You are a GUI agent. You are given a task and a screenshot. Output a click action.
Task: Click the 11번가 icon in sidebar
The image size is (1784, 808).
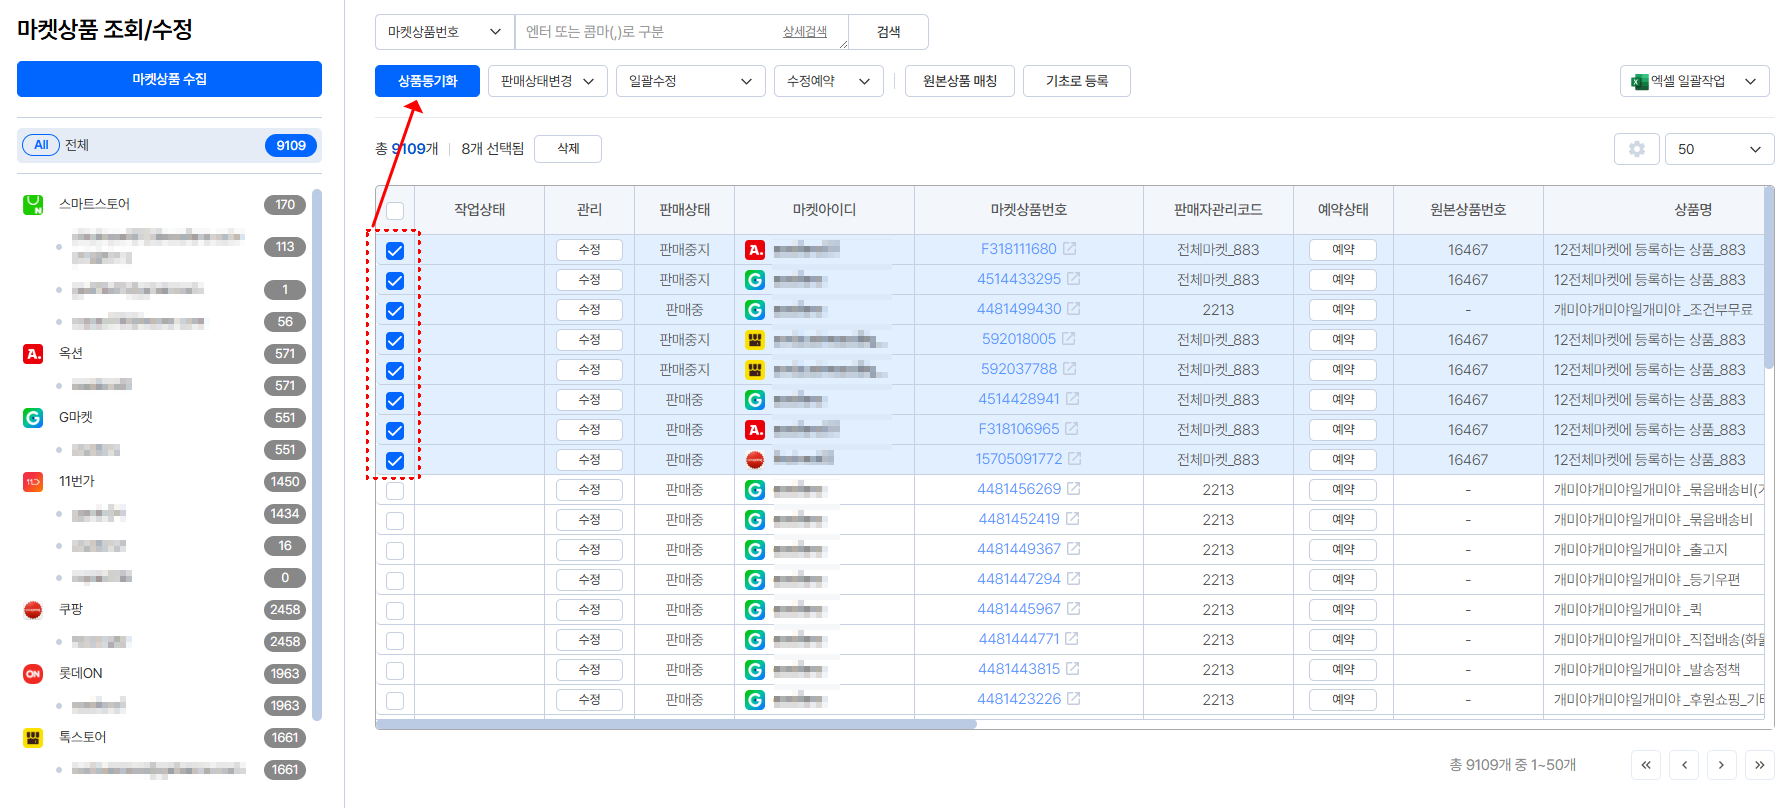(33, 482)
